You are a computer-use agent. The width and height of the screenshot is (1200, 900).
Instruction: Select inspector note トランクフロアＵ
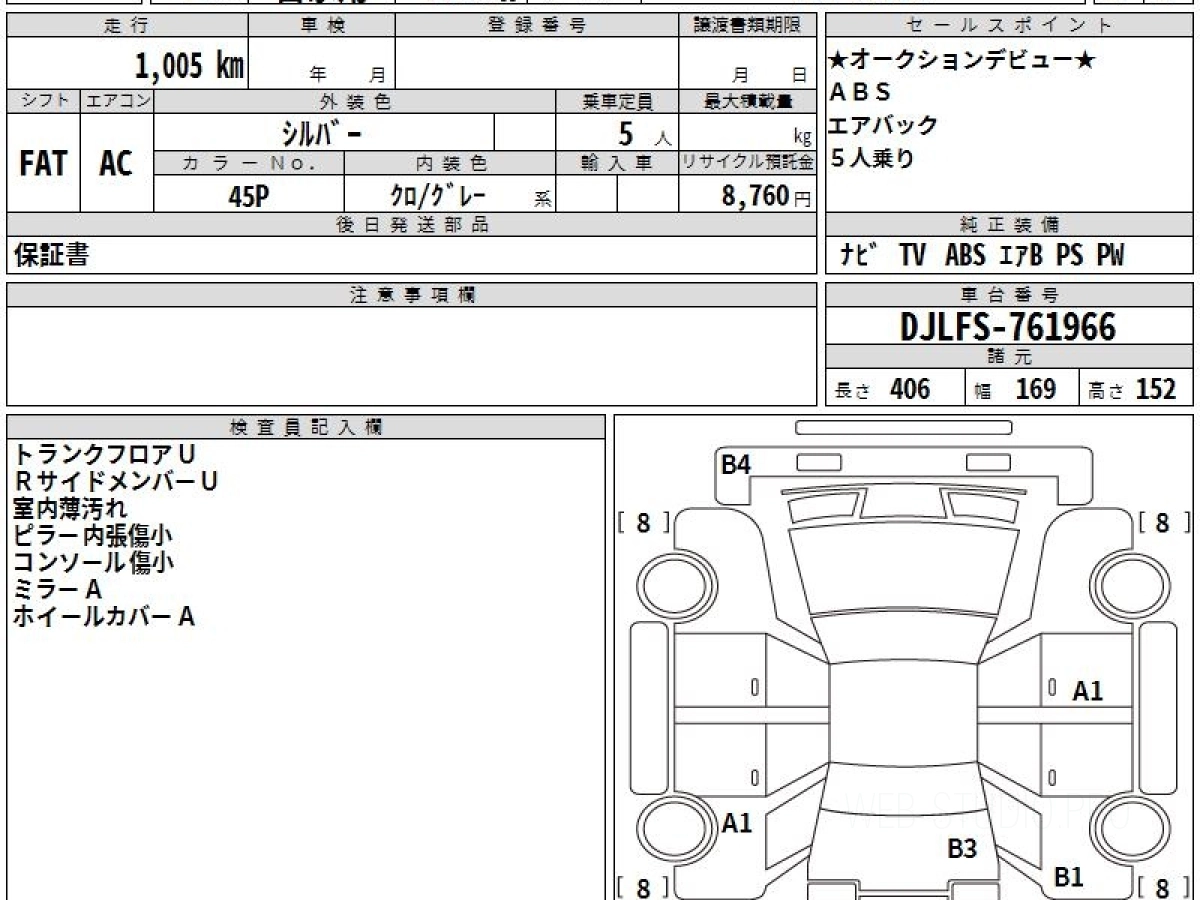pyautogui.click(x=105, y=455)
